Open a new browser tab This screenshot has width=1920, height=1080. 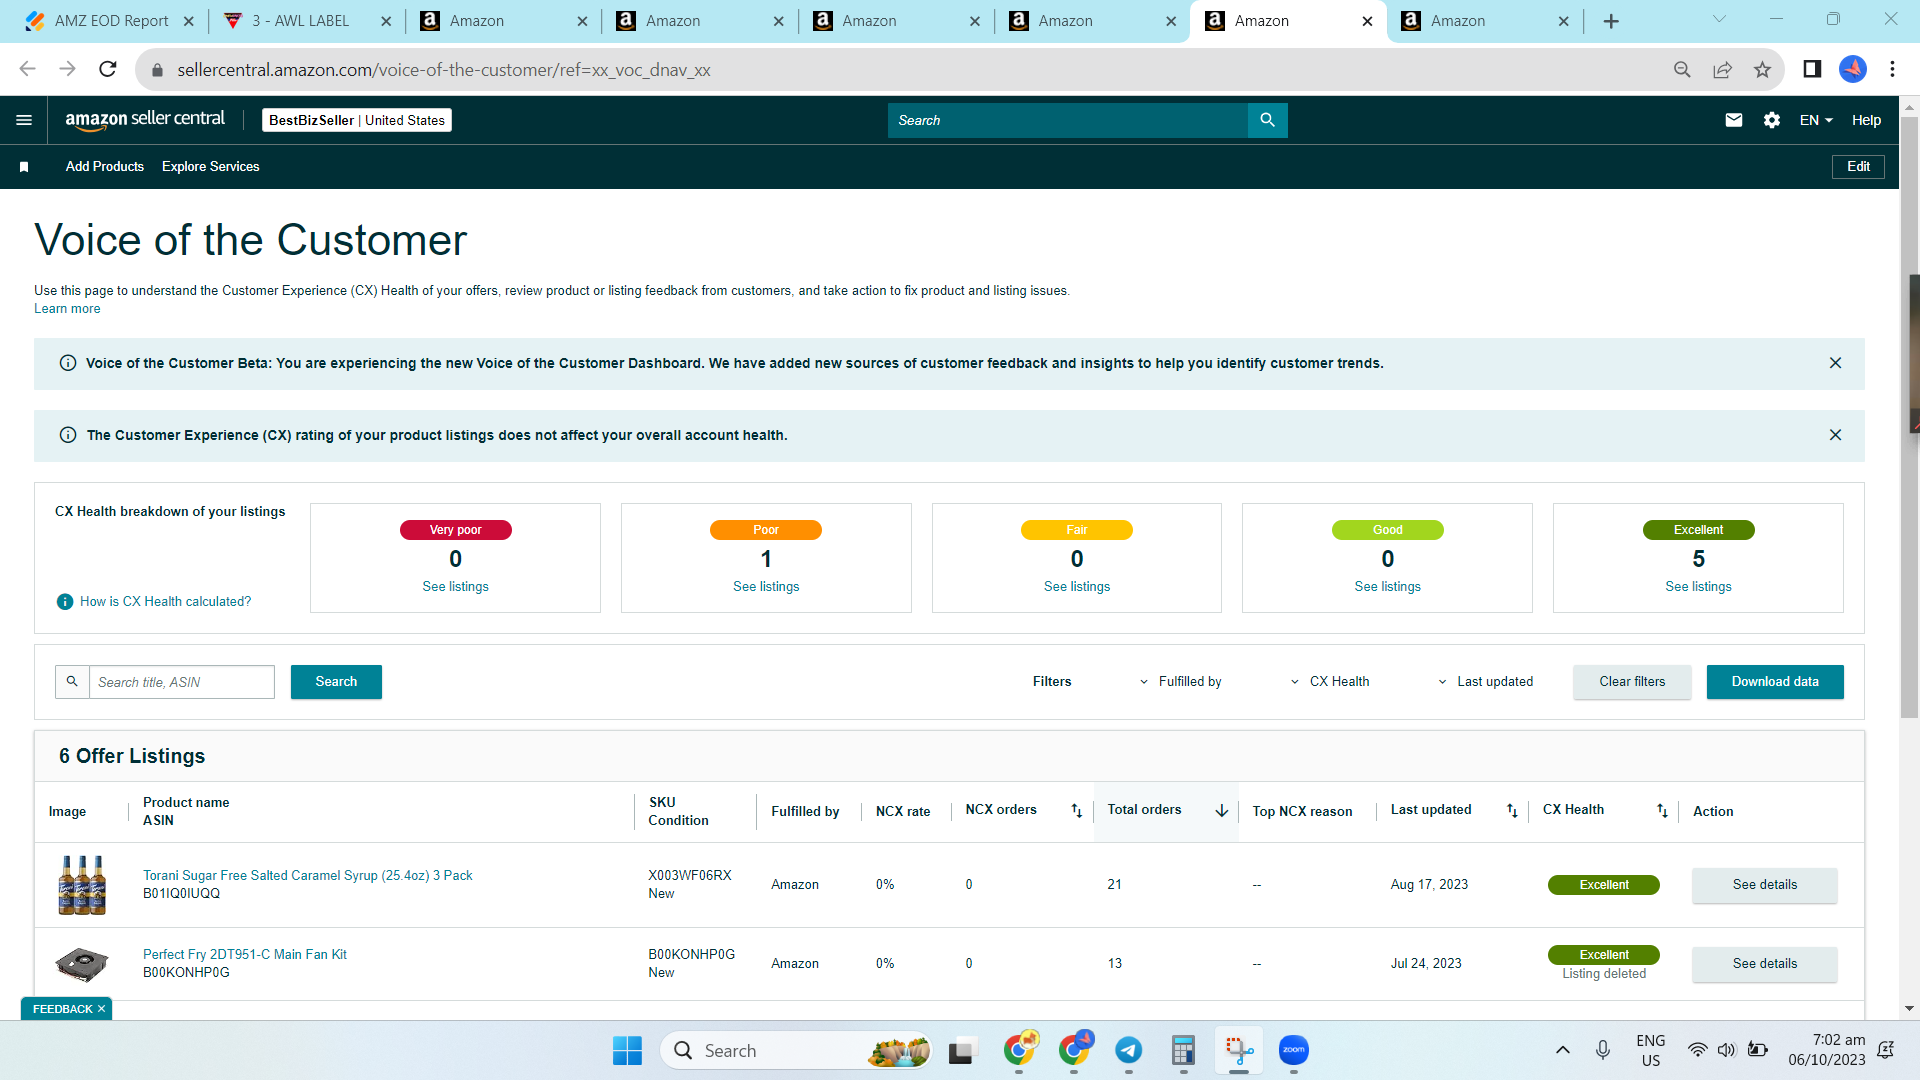tap(1611, 21)
